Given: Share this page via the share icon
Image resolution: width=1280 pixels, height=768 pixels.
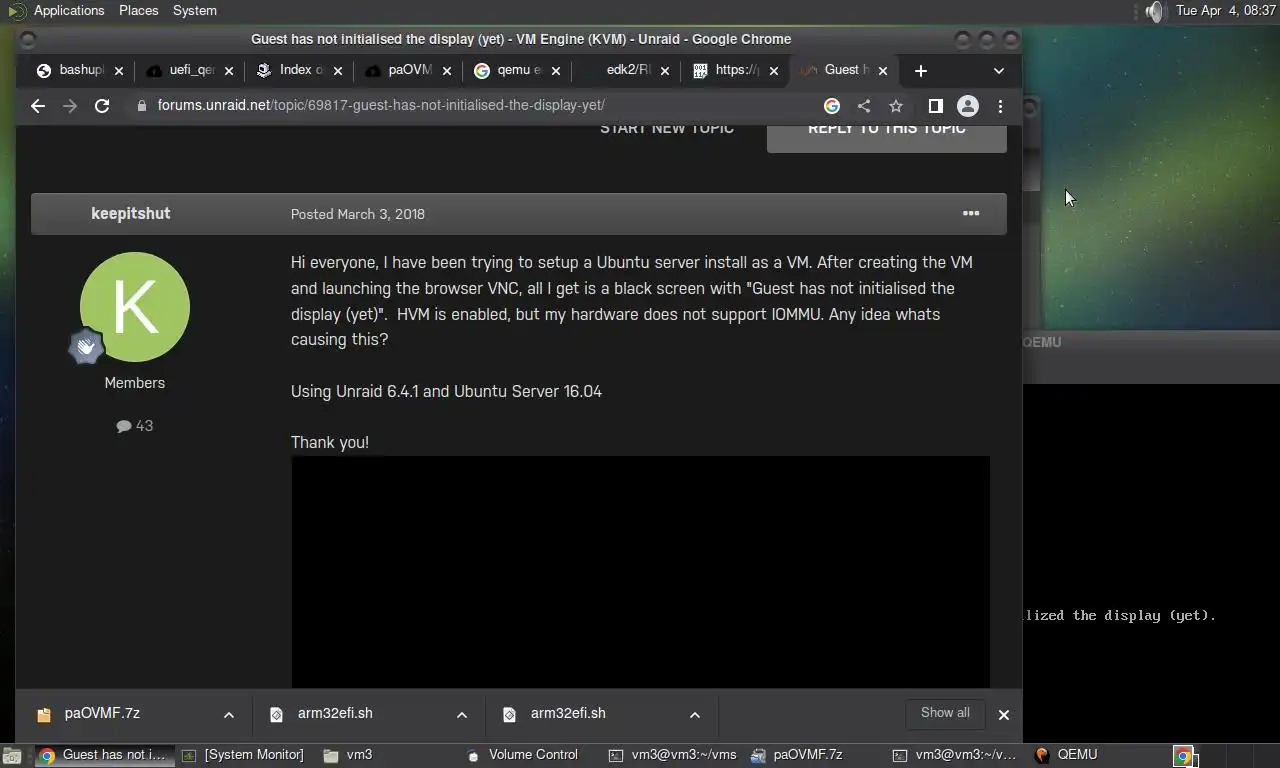Looking at the screenshot, I should [x=864, y=105].
